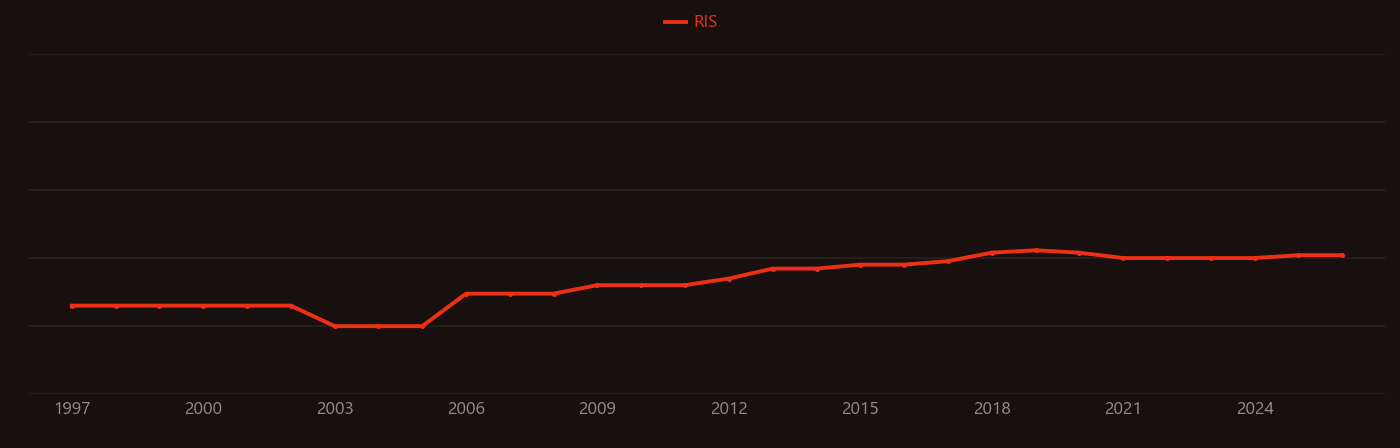Click the 2018 x-axis label
The width and height of the screenshot is (1400, 448).
(992, 409)
